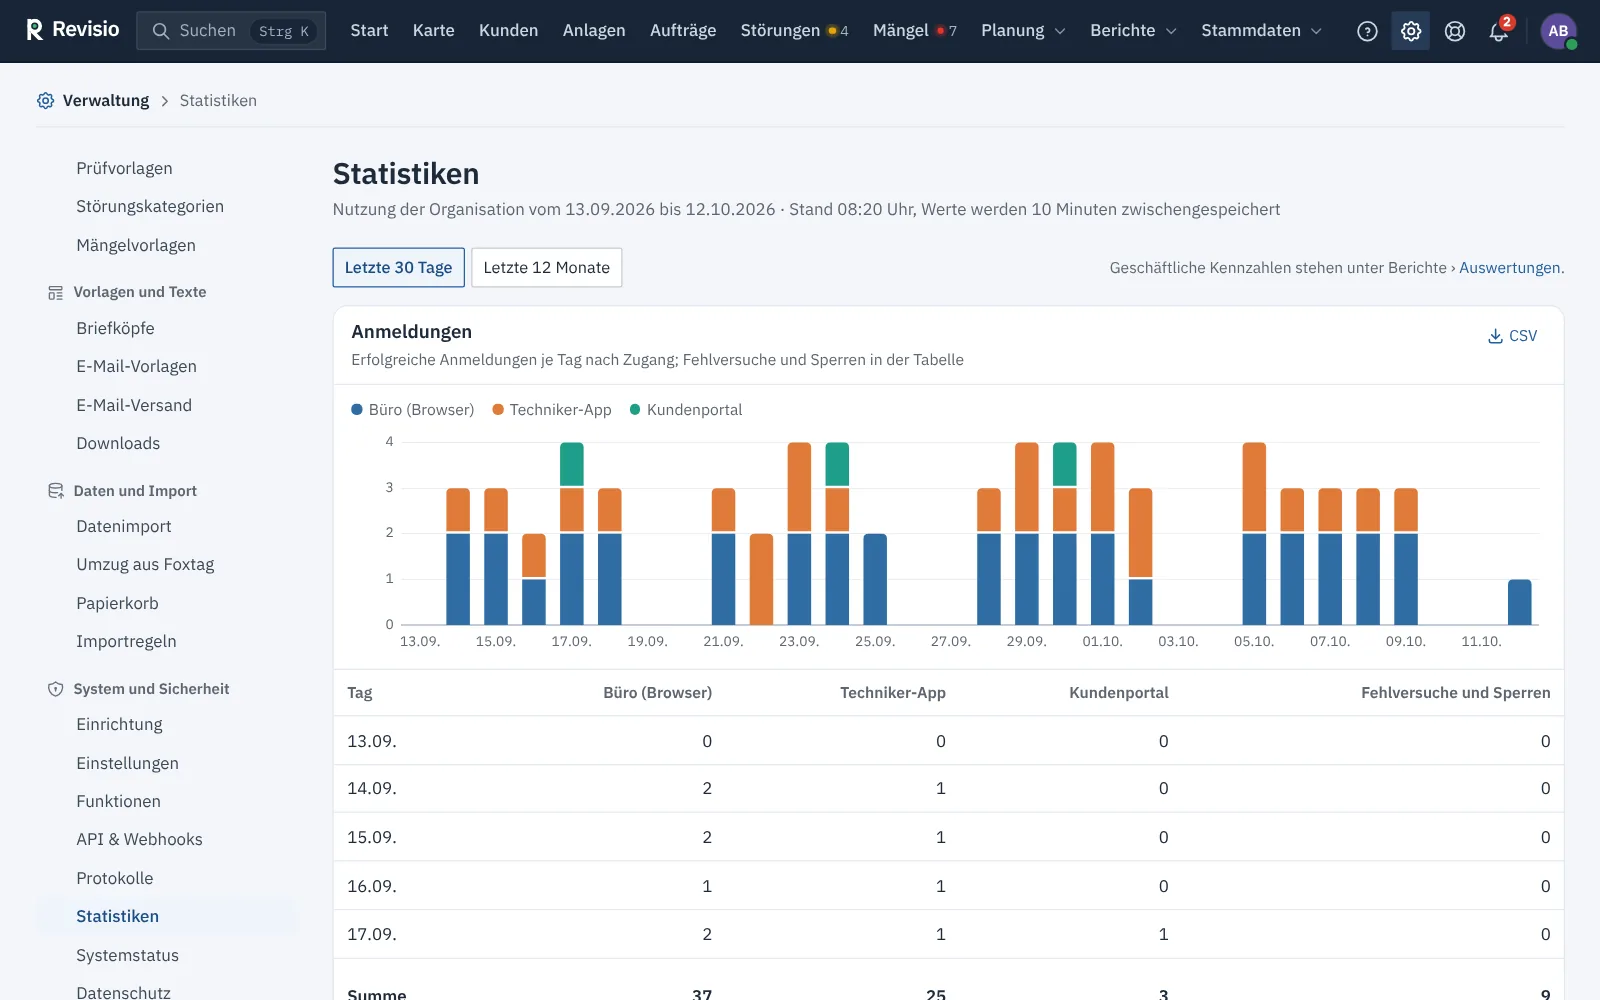Open notifications bell with badge

(x=1499, y=31)
